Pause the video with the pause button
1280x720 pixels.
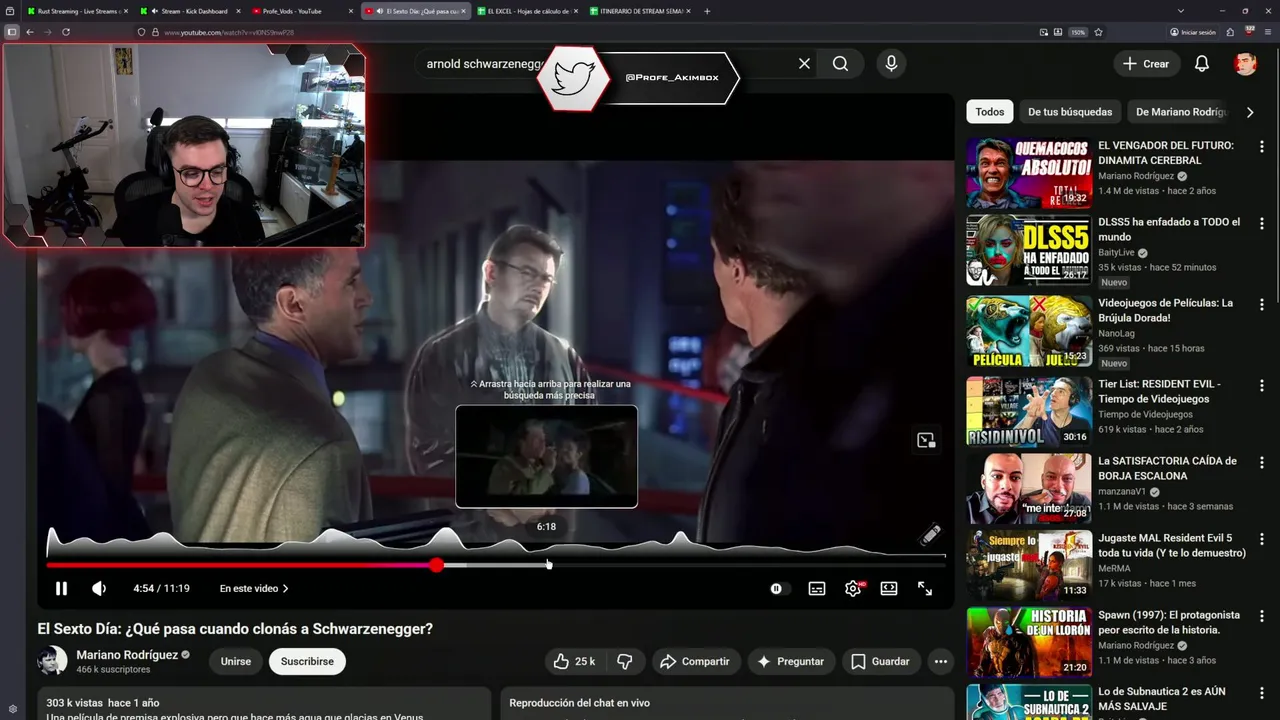click(61, 589)
